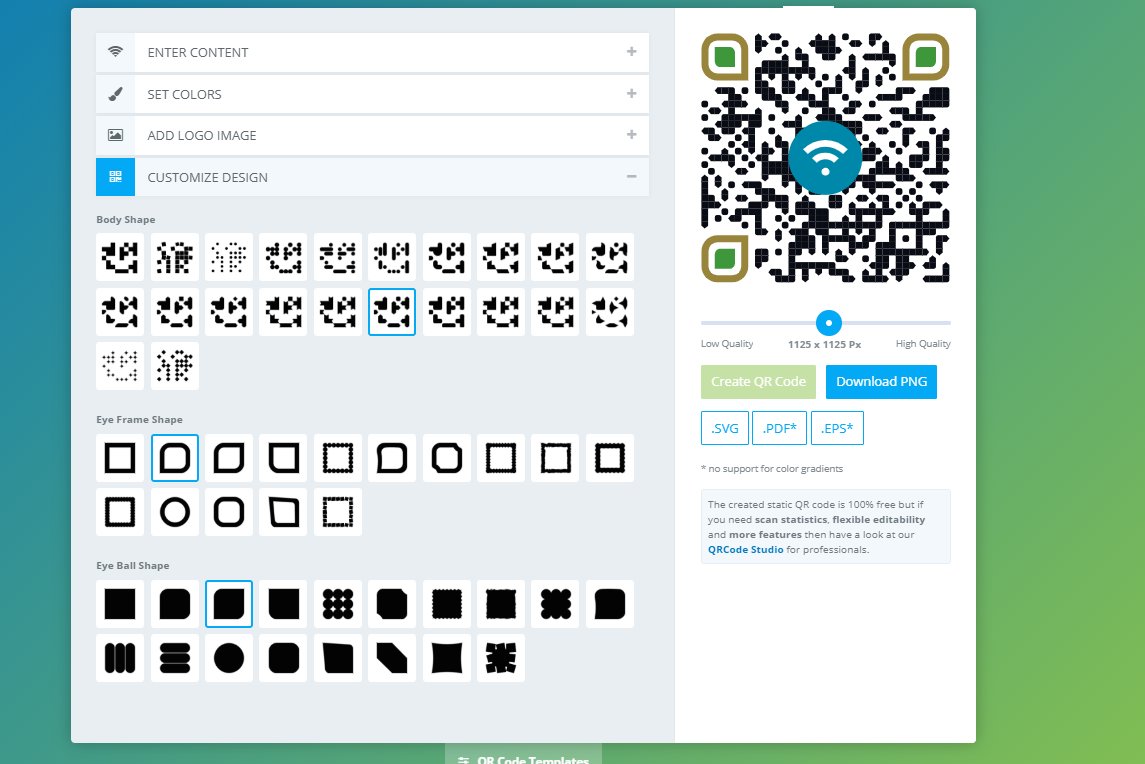Select the plain square eye frame
1145x764 pixels.
point(120,458)
